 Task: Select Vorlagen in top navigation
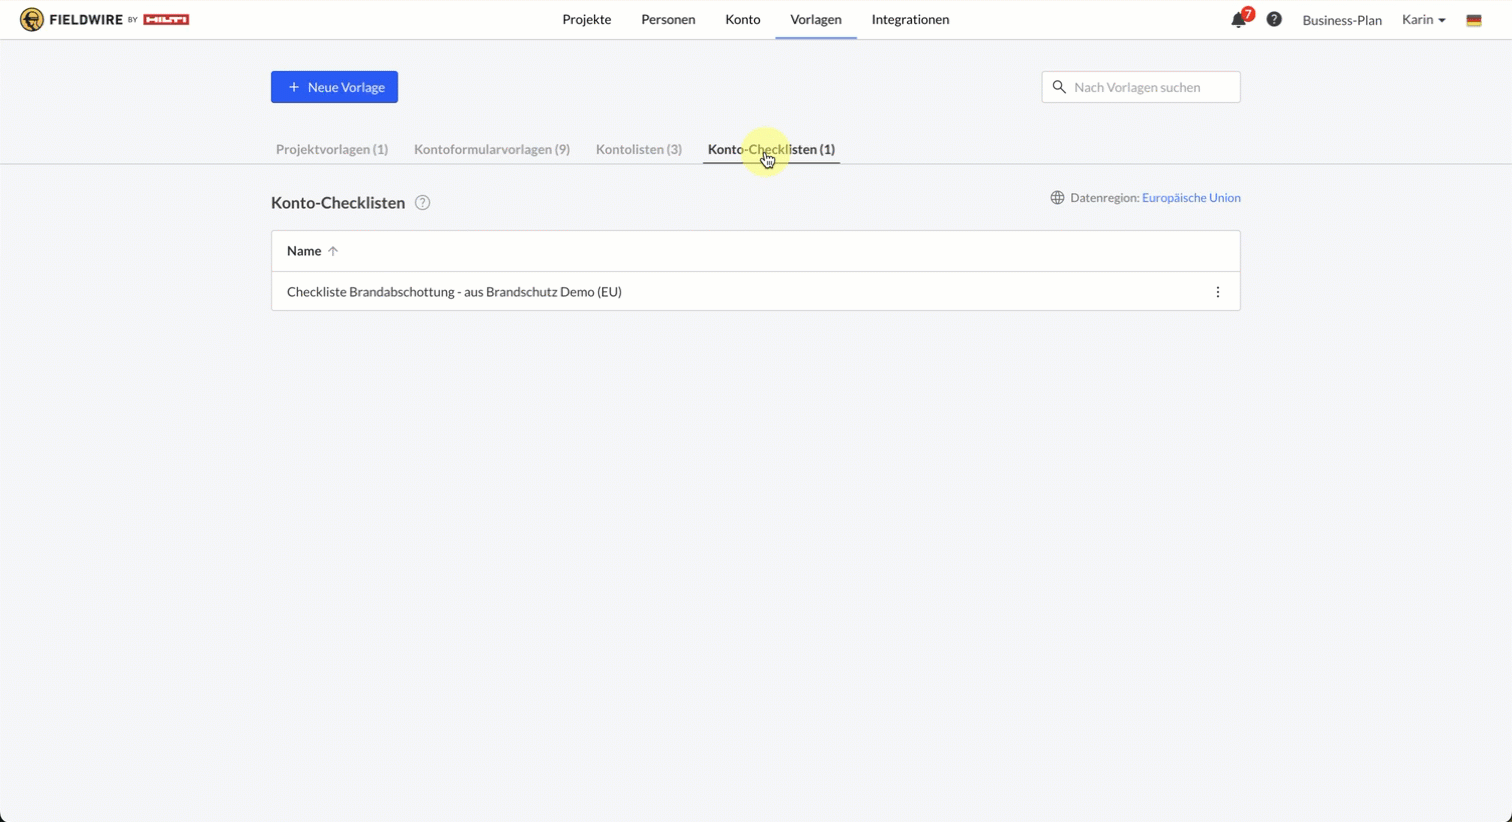pyautogui.click(x=816, y=19)
